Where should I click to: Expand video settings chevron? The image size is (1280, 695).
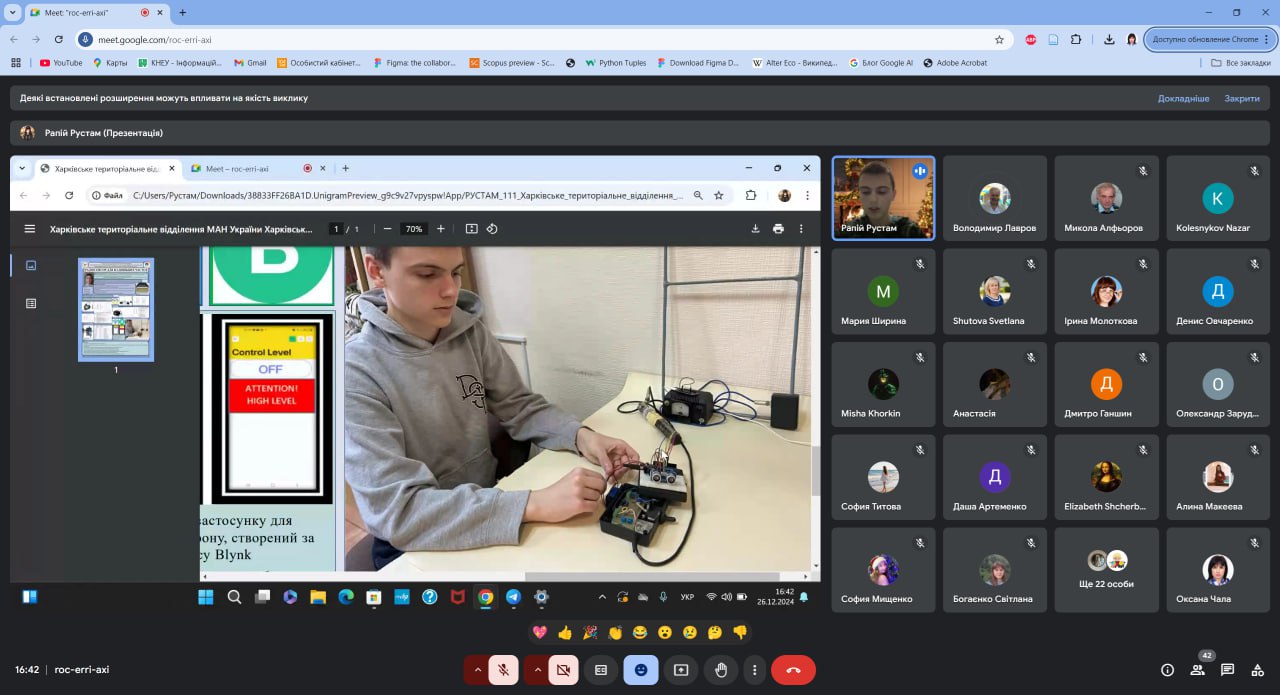(538, 670)
